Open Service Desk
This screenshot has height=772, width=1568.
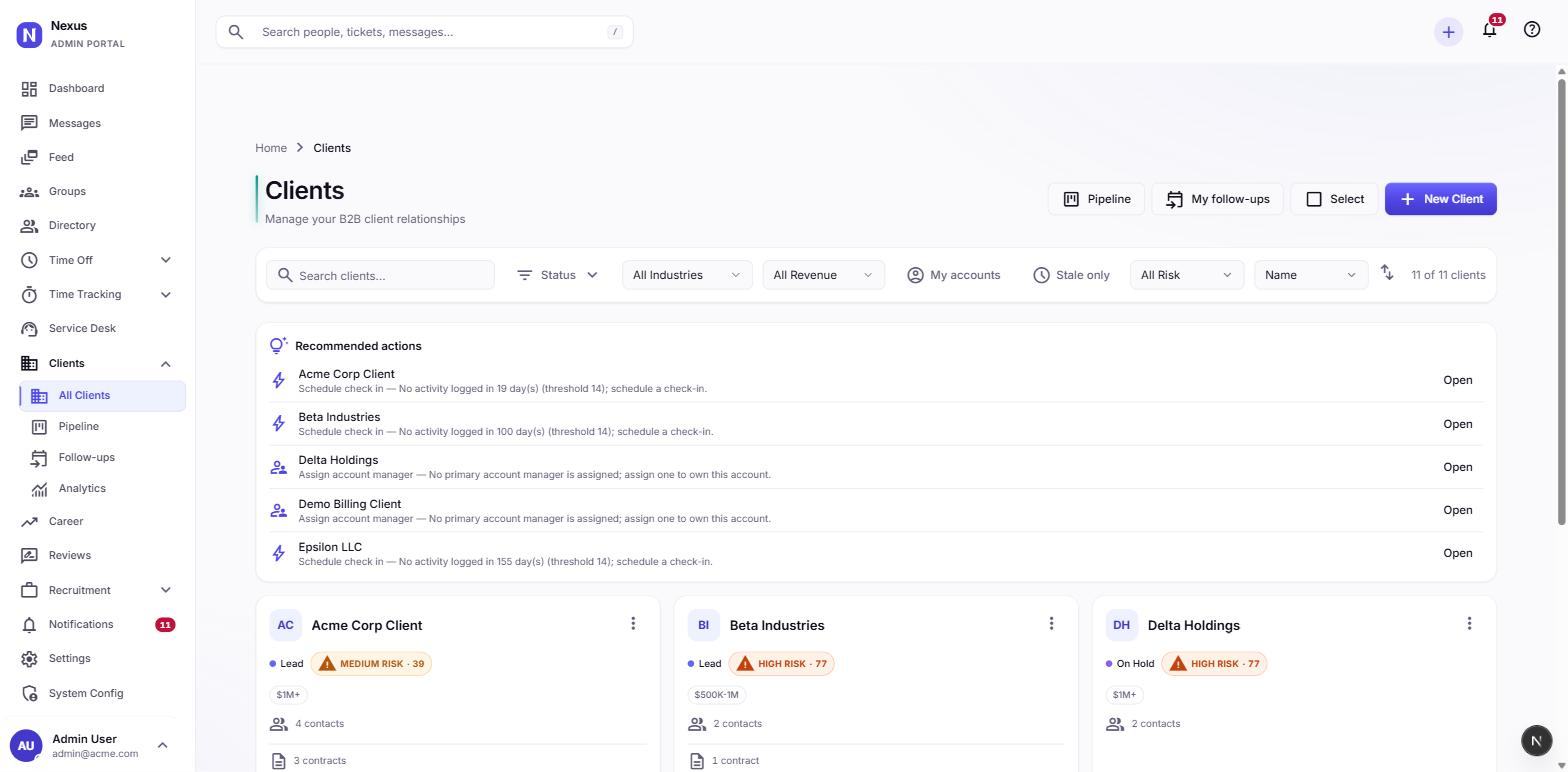(97, 328)
